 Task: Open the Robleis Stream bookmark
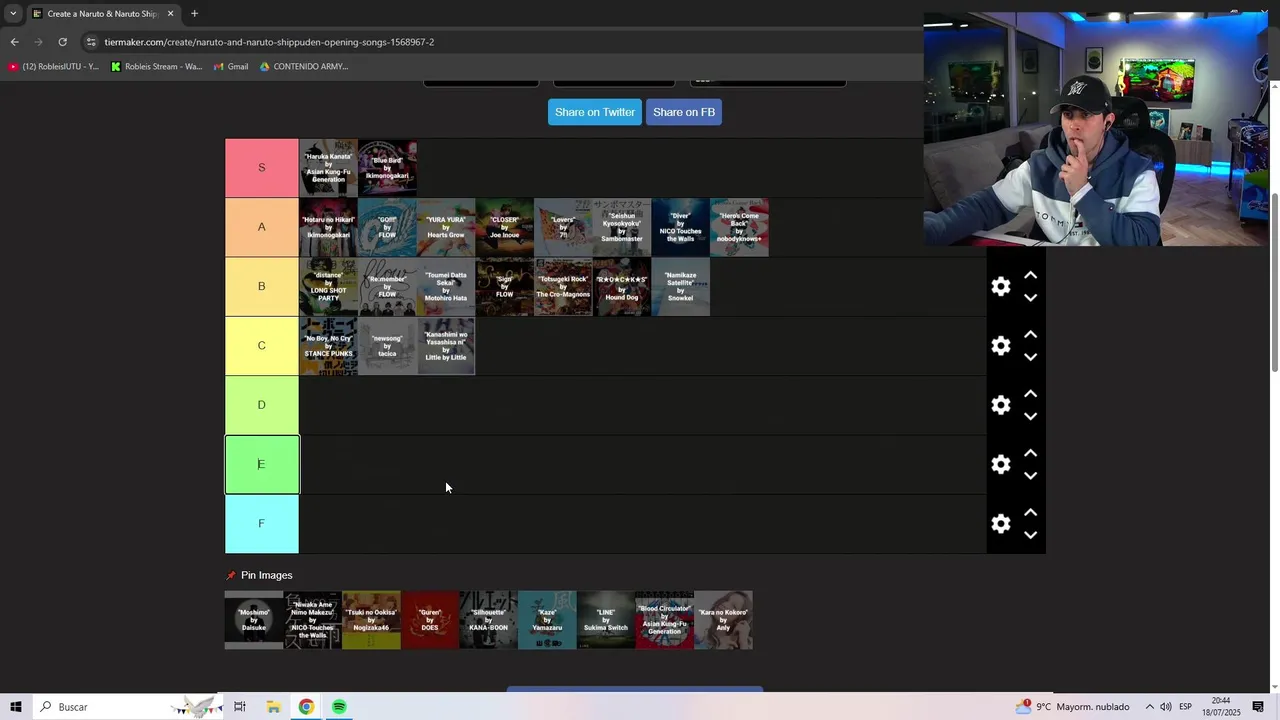pos(157,67)
